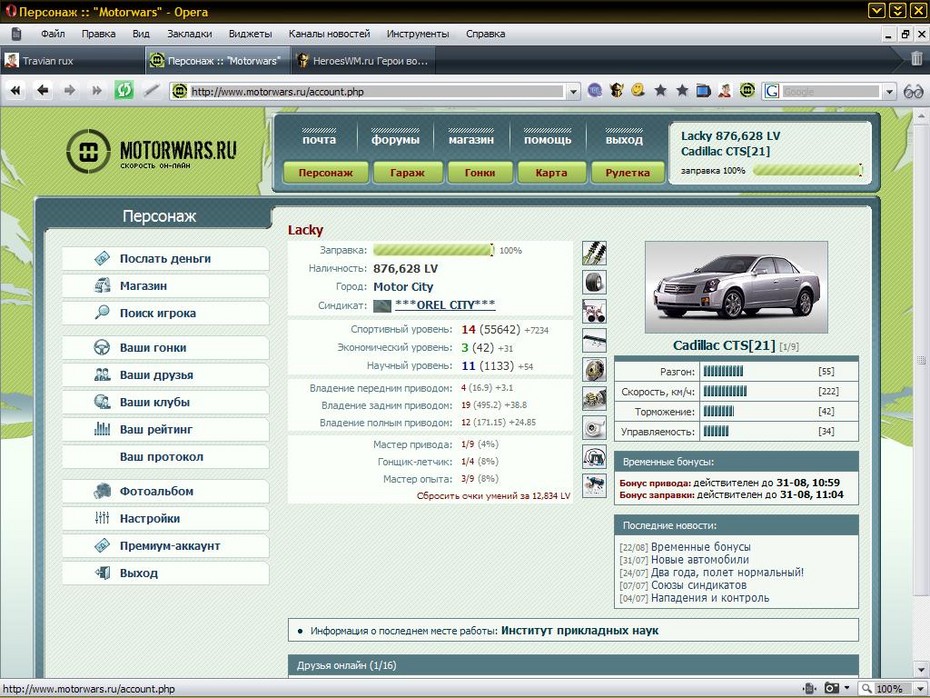Click the brake disc part icon

594,370
